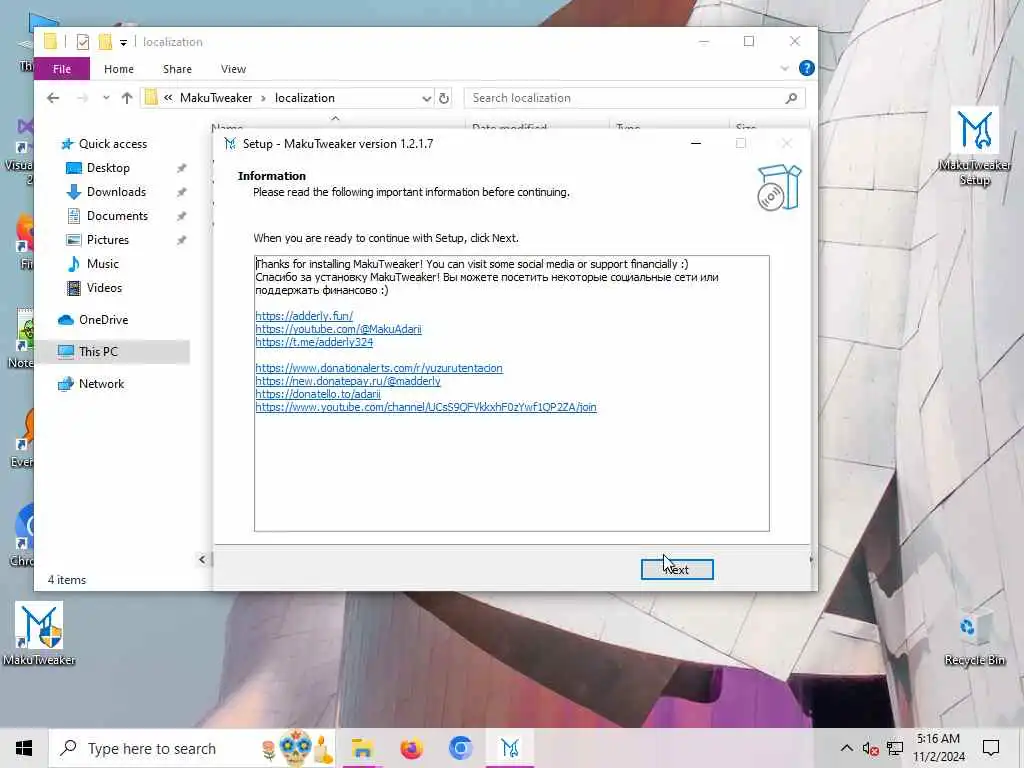
Task: Click New folder icon in quick access toolbar
Action: coord(104,42)
